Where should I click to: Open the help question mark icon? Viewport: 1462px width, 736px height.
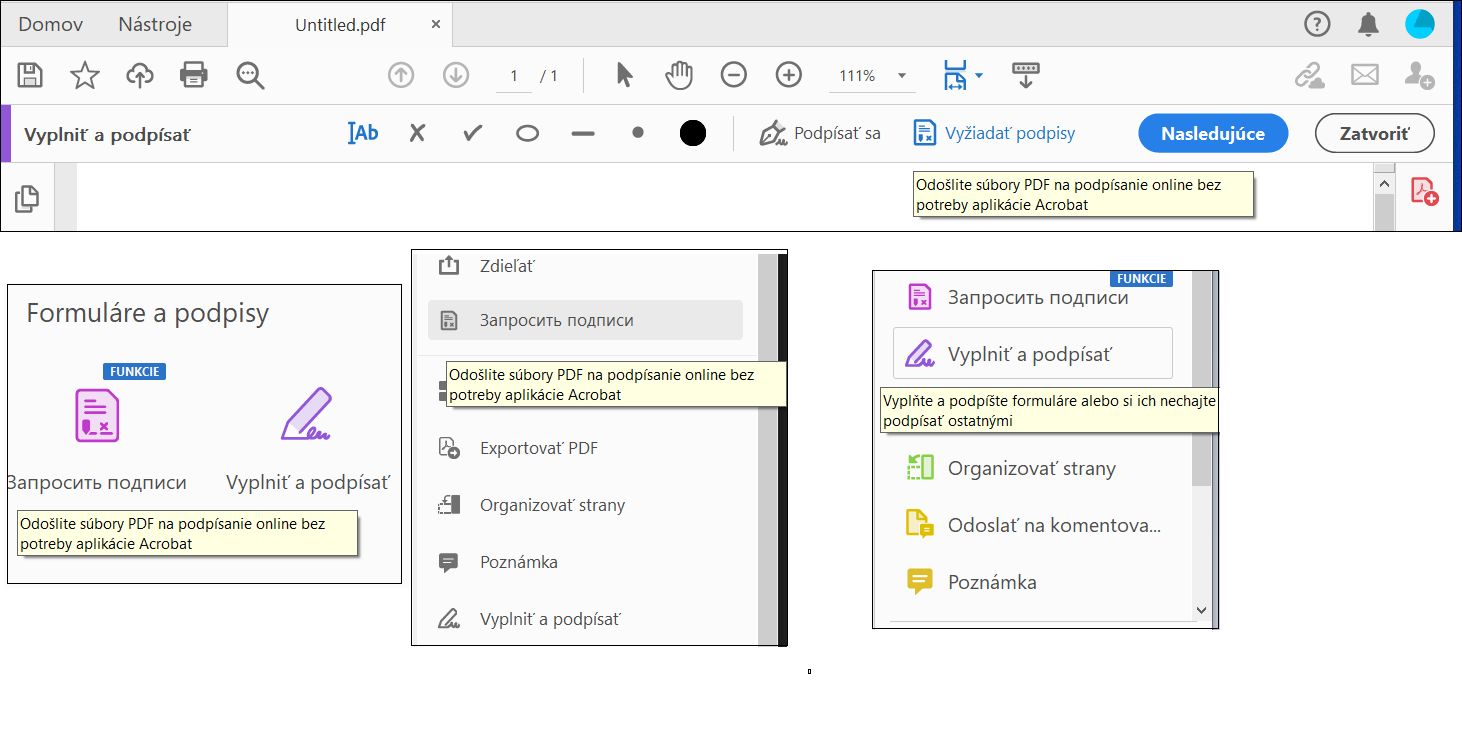(x=1318, y=24)
